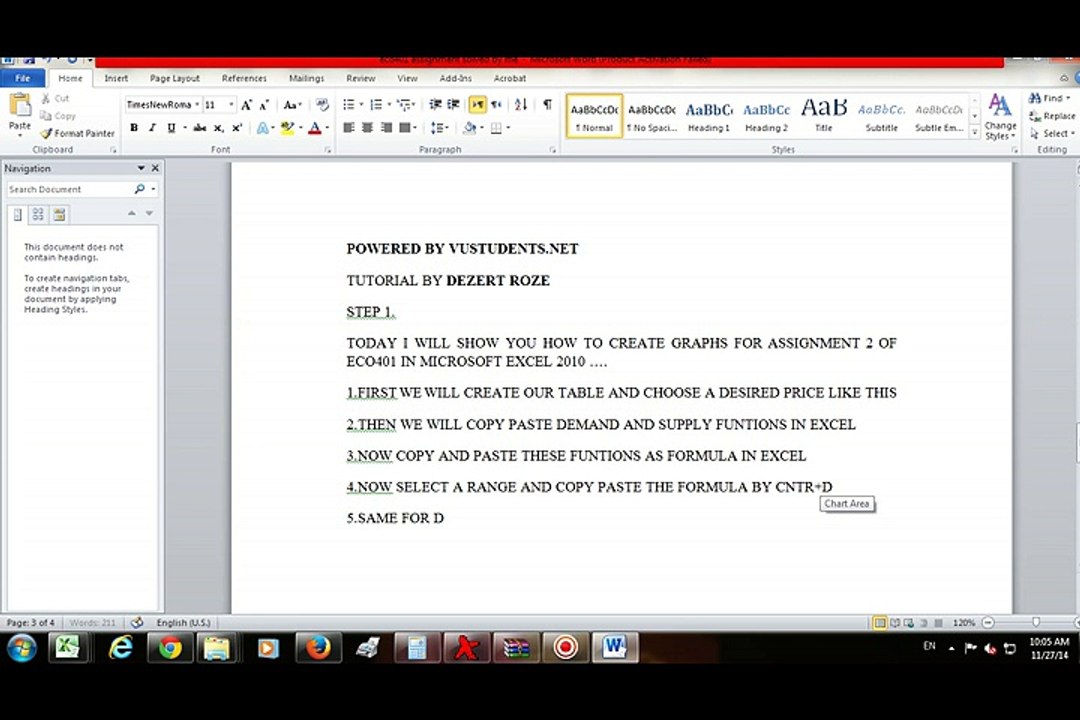Toggle Bold formatting

[134, 127]
